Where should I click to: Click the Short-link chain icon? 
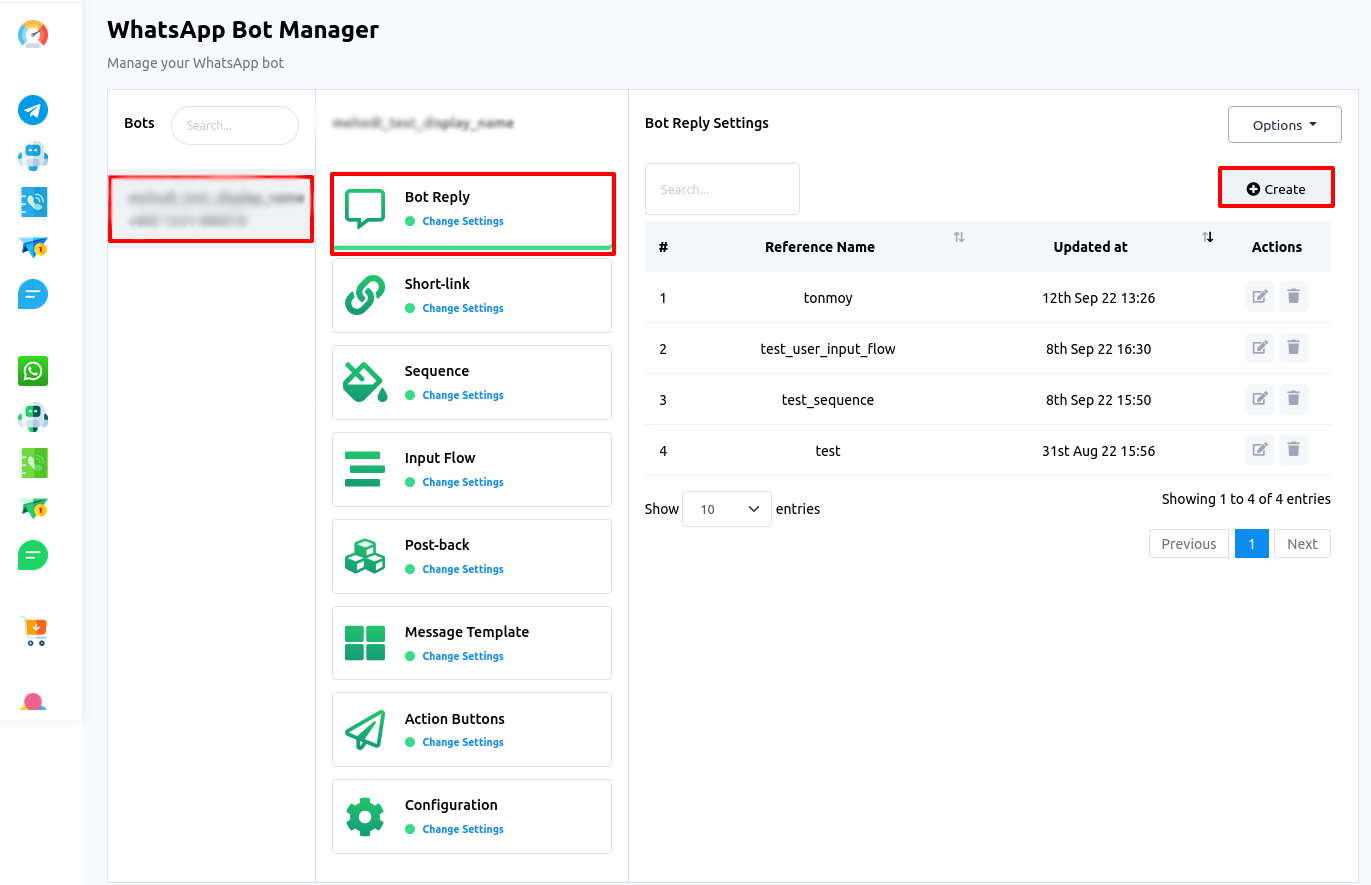(x=365, y=296)
